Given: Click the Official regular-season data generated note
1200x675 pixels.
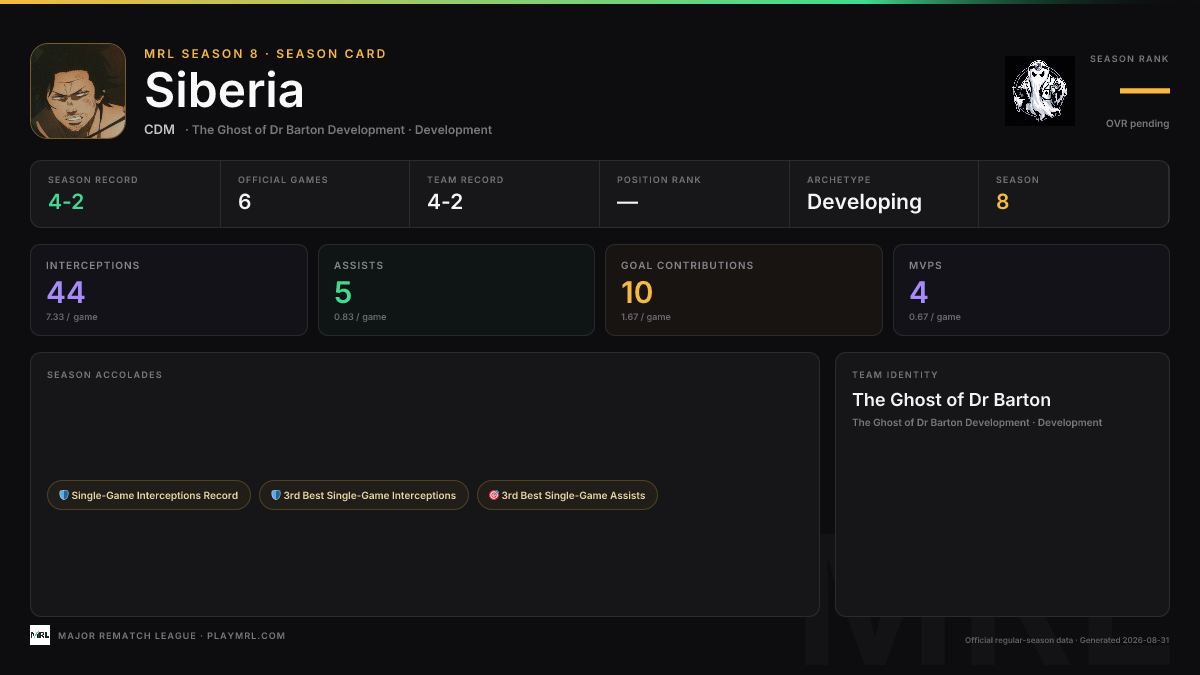Looking at the screenshot, I should pos(1067,640).
